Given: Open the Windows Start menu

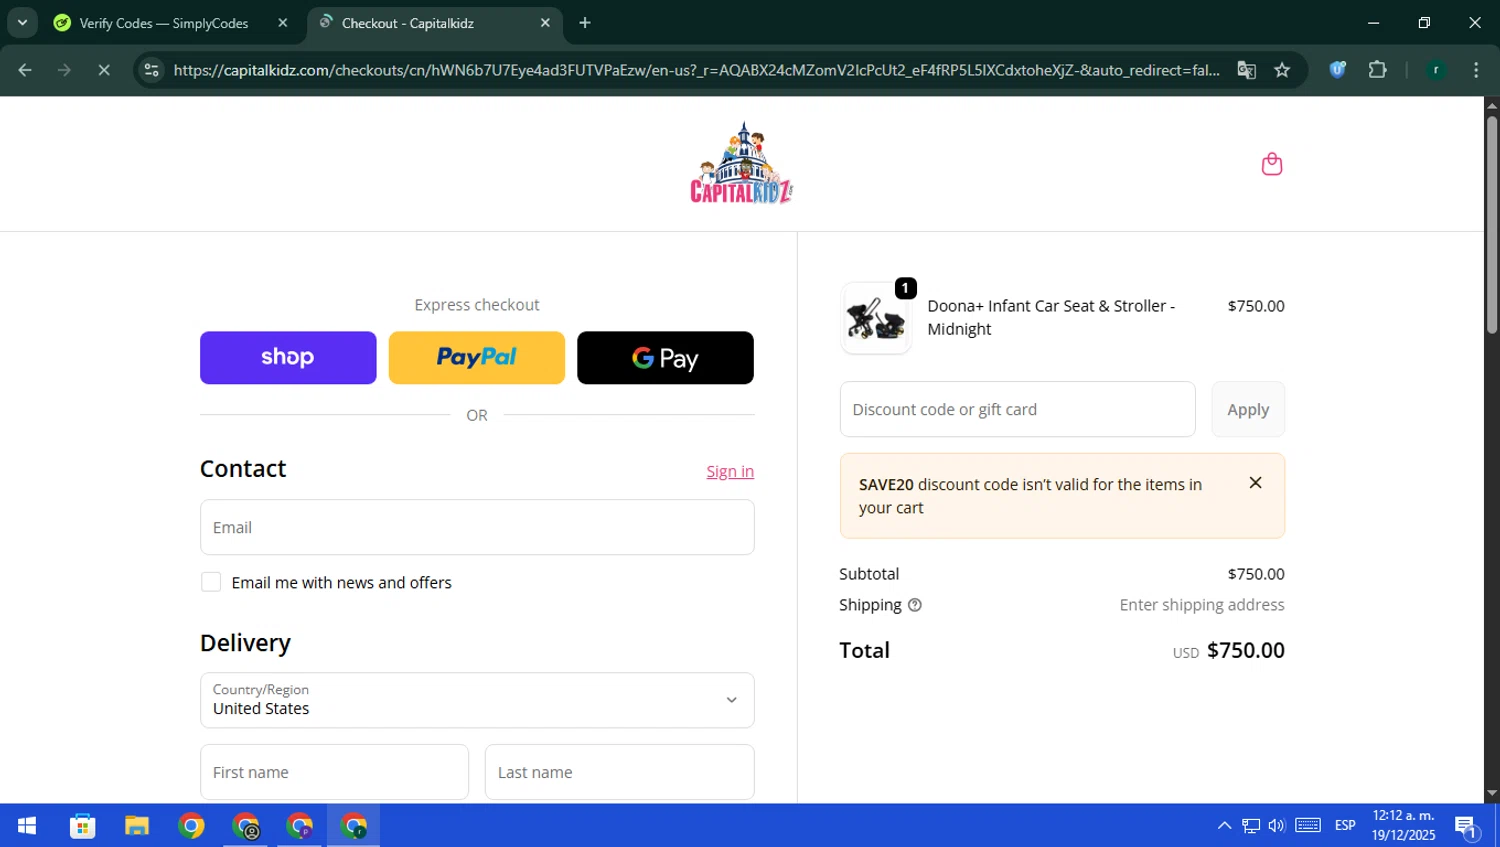Looking at the screenshot, I should pyautogui.click(x=27, y=826).
